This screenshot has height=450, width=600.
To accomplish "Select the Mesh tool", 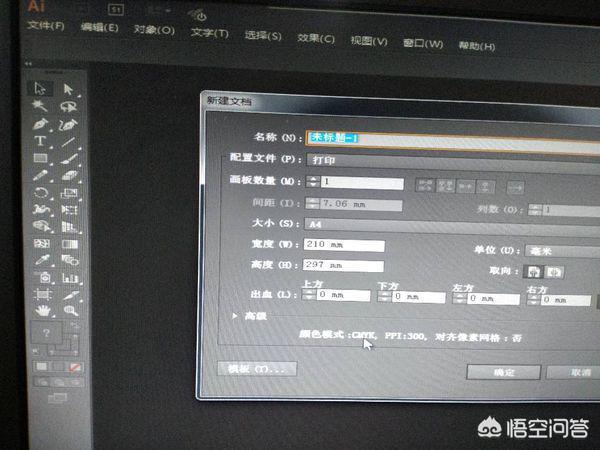I will coord(41,243).
